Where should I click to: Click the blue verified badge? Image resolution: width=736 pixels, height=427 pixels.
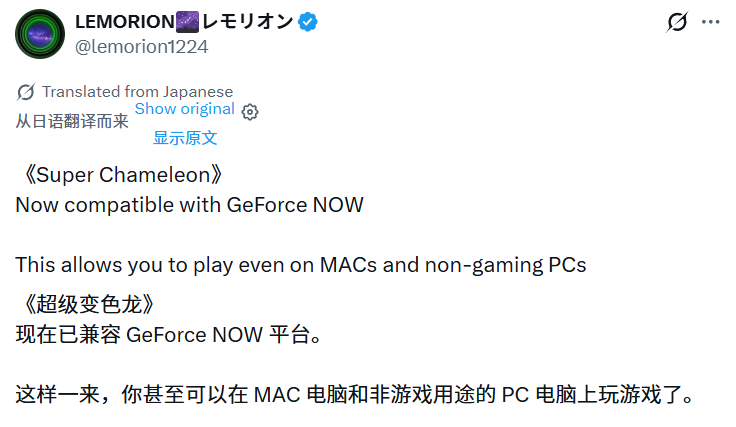308,22
